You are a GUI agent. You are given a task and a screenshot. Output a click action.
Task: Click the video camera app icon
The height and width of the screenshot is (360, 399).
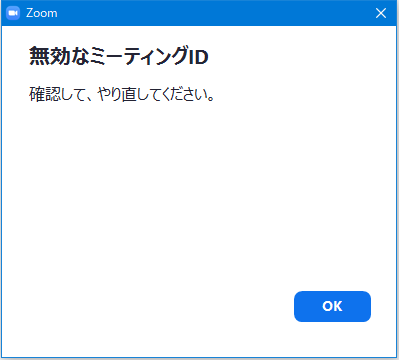pyautogui.click(x=13, y=13)
